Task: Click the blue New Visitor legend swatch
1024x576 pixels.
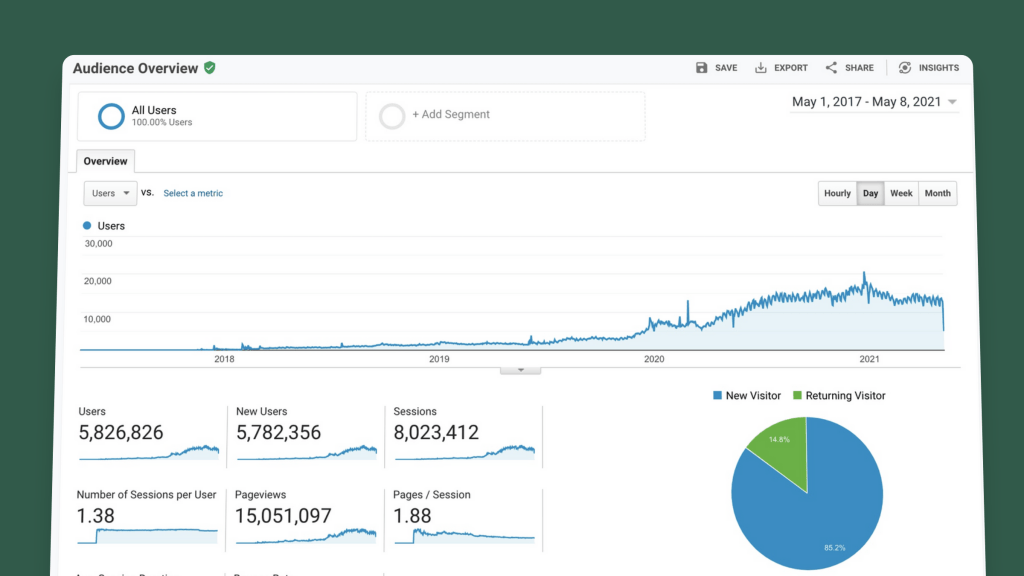Action: pyautogui.click(x=717, y=396)
